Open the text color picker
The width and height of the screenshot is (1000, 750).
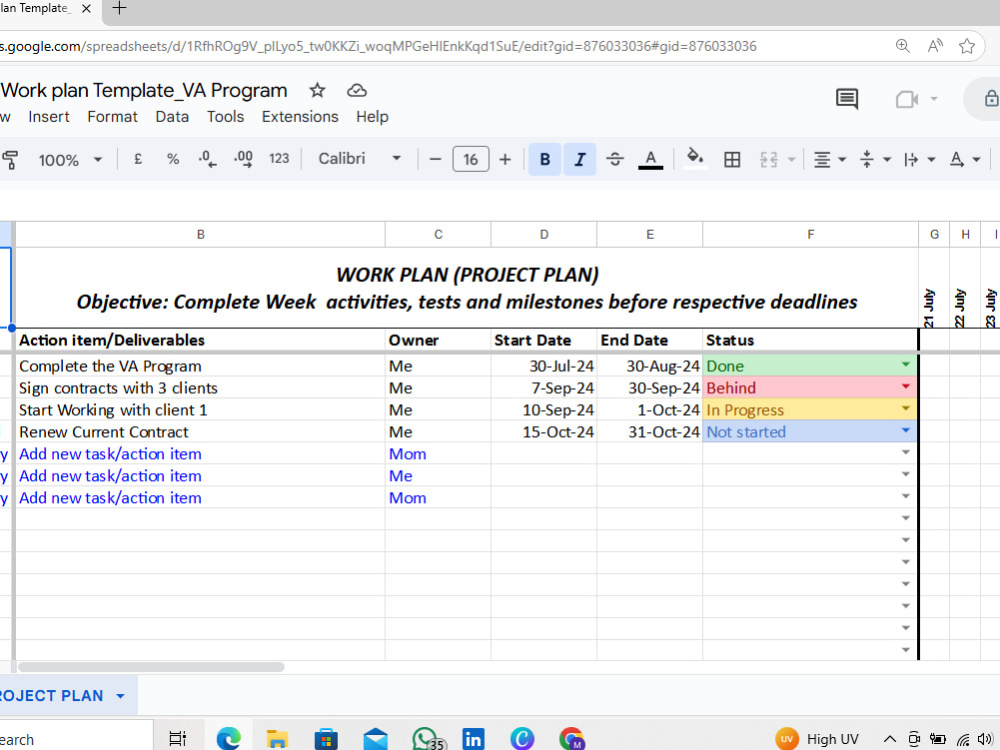(651, 159)
